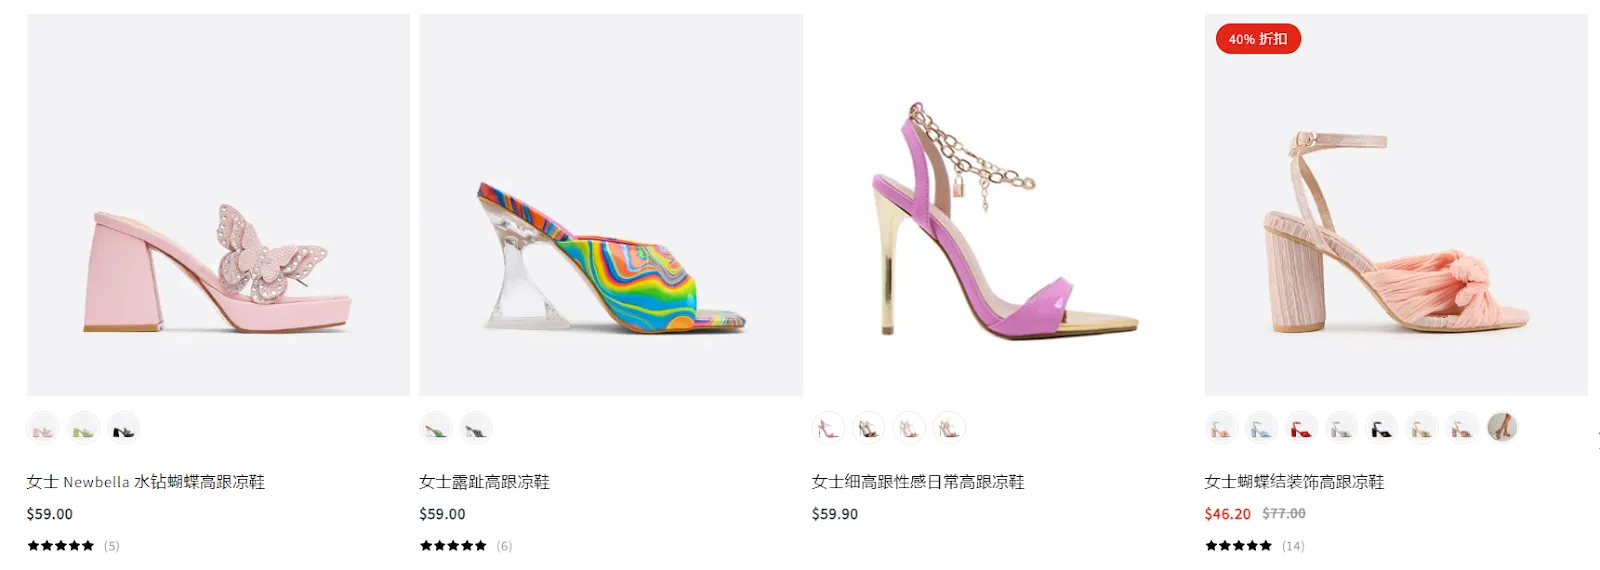Screen dimensions: 1600x570
Task: Choose purple variant of stiletto chain sandal
Action: tap(828, 428)
